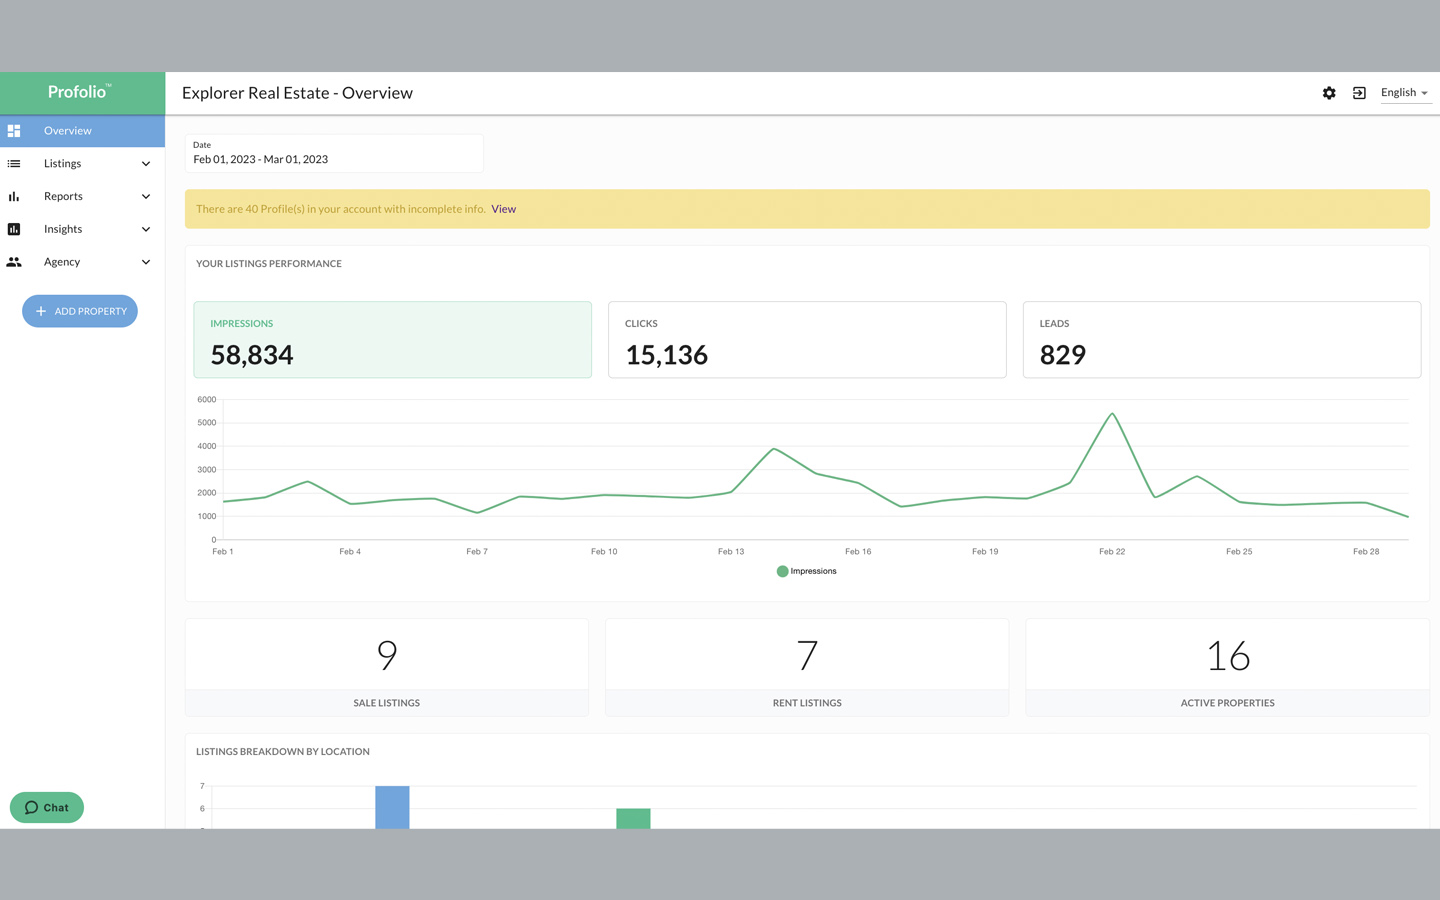Toggle the Impressions series in the chart legend
This screenshot has height=900, width=1440.
coord(806,570)
